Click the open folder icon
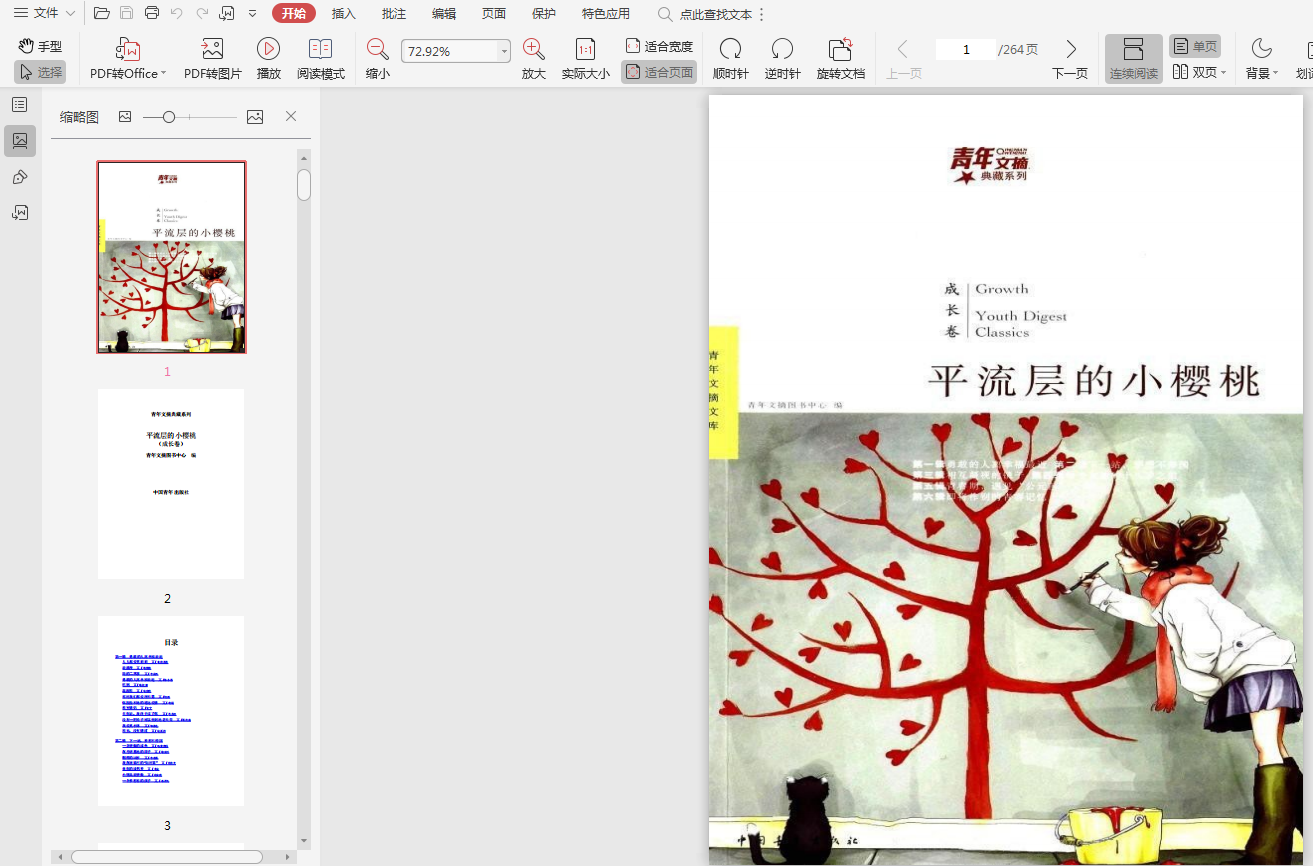Viewport: 1313px width, 866px height. click(102, 13)
